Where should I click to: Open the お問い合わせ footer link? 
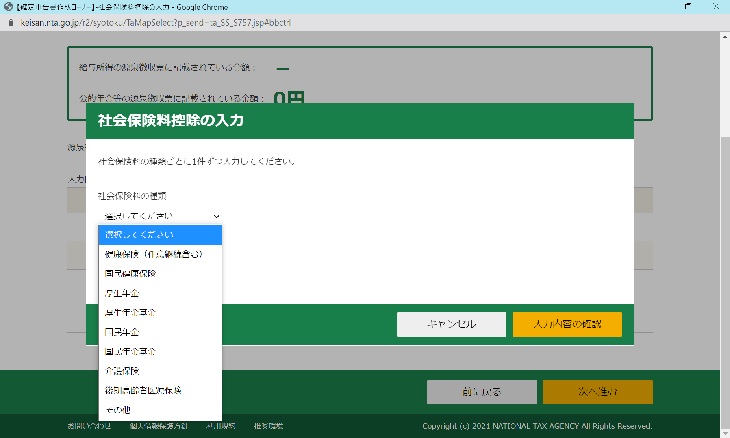(x=89, y=426)
